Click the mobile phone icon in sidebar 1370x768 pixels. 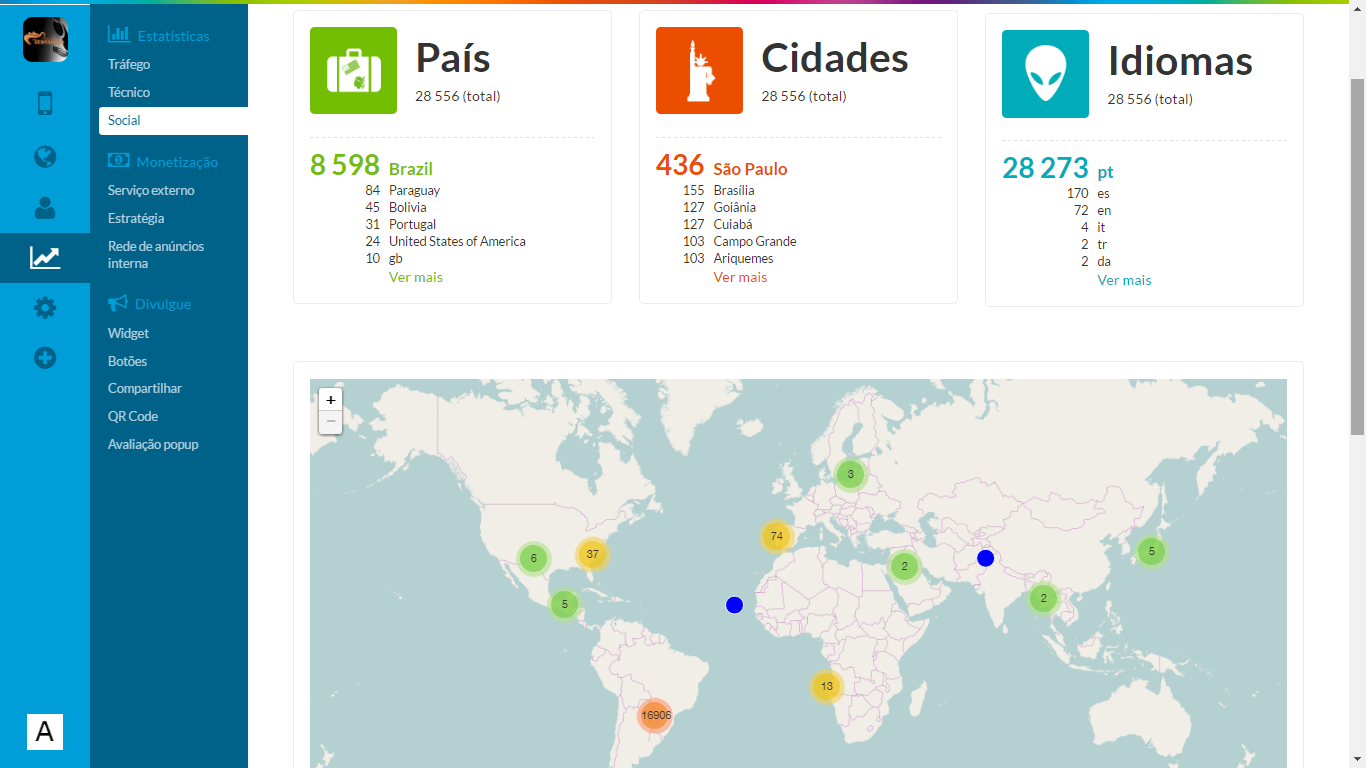45,104
